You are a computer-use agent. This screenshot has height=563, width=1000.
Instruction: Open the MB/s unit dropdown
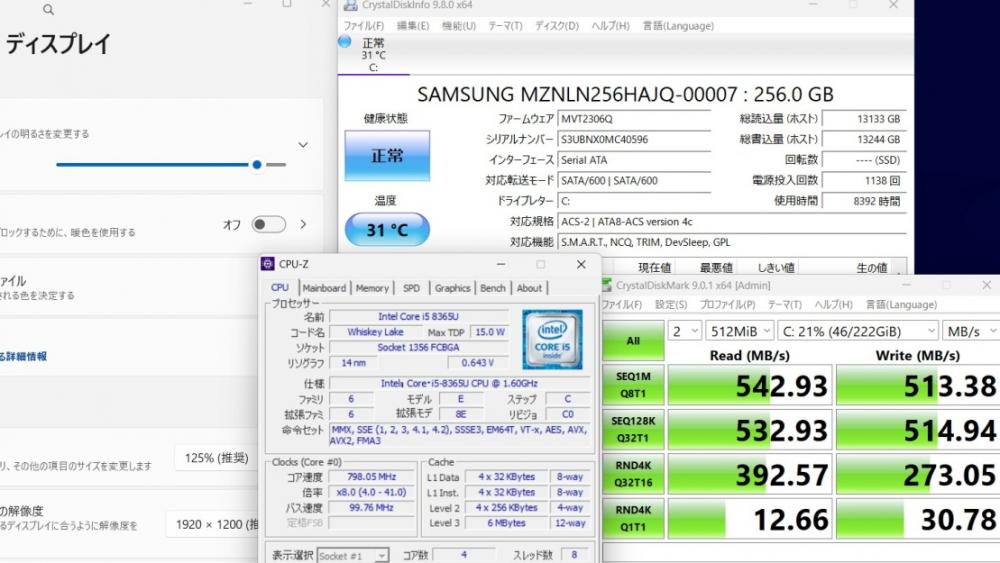point(971,332)
